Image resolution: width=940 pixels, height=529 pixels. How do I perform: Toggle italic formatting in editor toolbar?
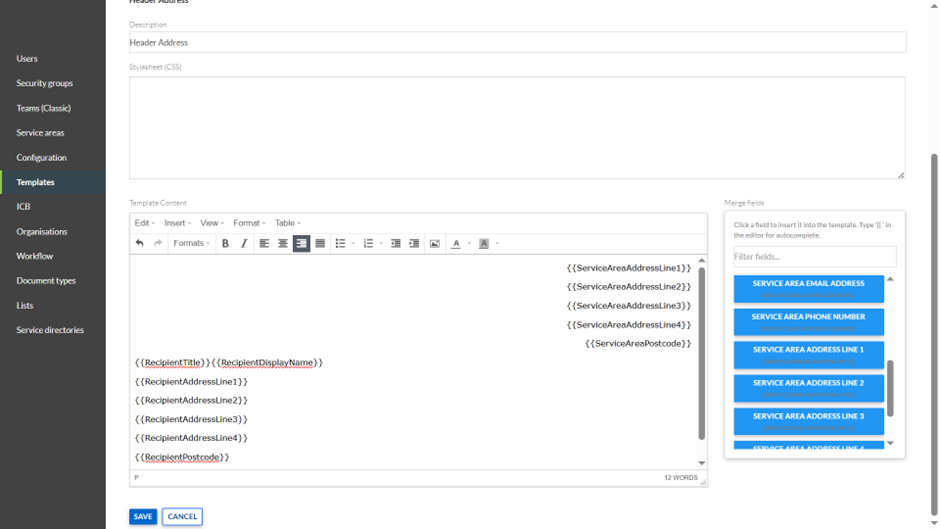click(x=244, y=243)
